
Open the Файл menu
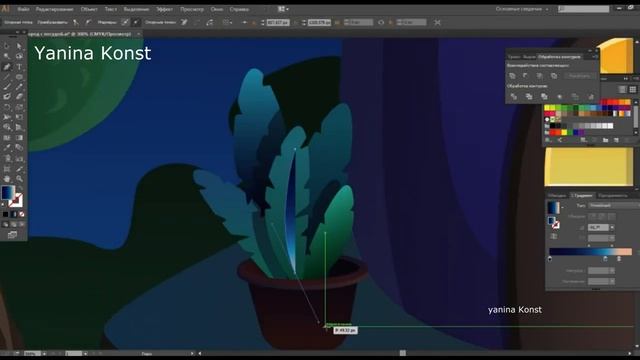tap(23, 9)
